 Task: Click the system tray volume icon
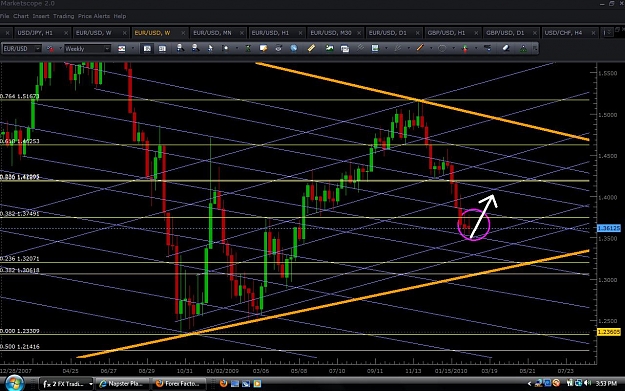point(588,383)
